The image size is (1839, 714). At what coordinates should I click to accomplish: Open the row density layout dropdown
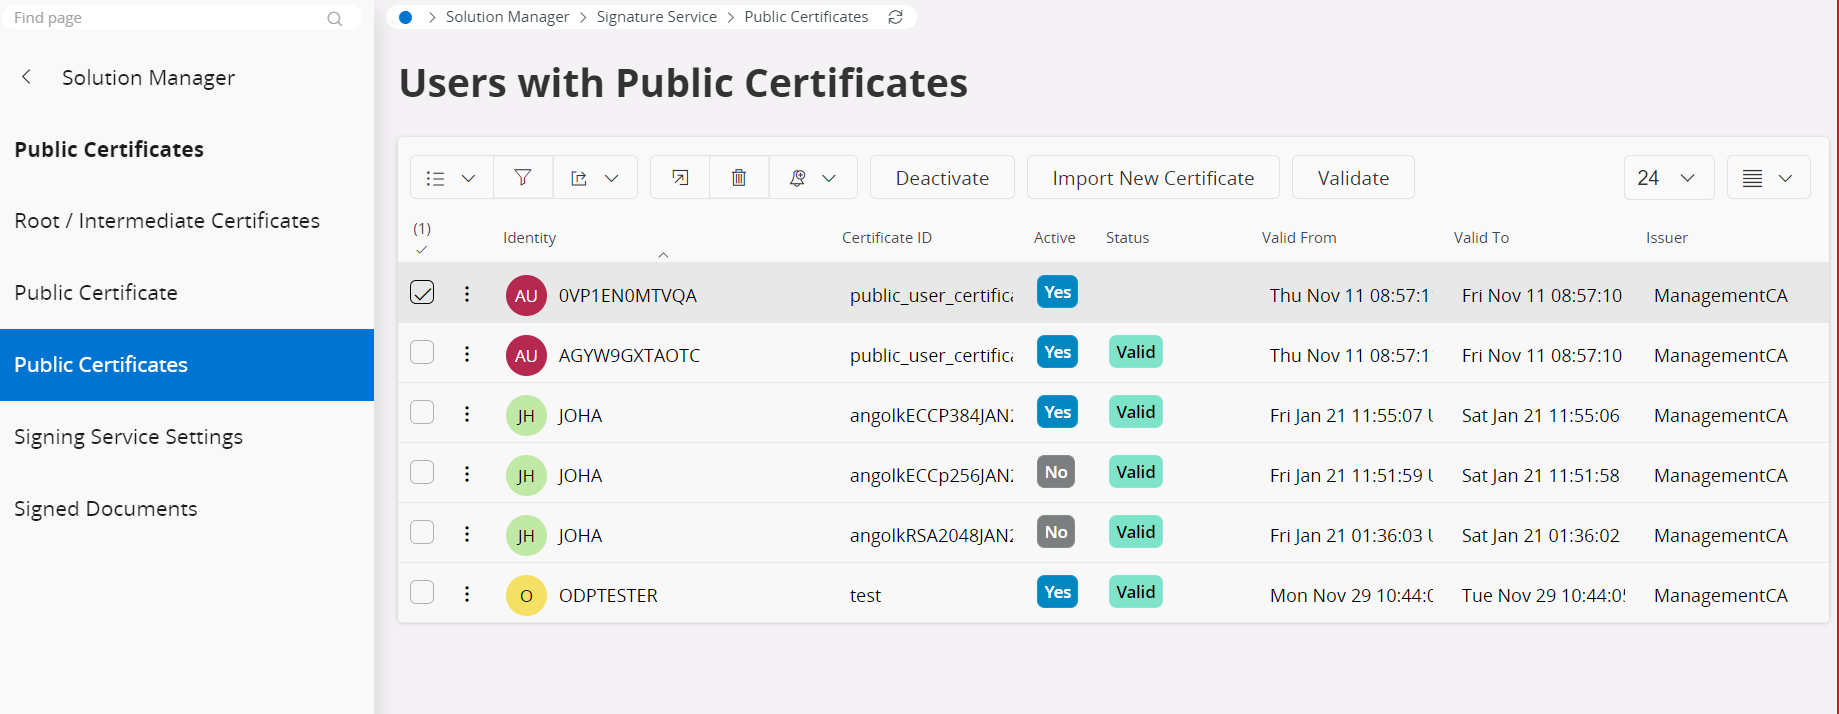click(x=1768, y=178)
